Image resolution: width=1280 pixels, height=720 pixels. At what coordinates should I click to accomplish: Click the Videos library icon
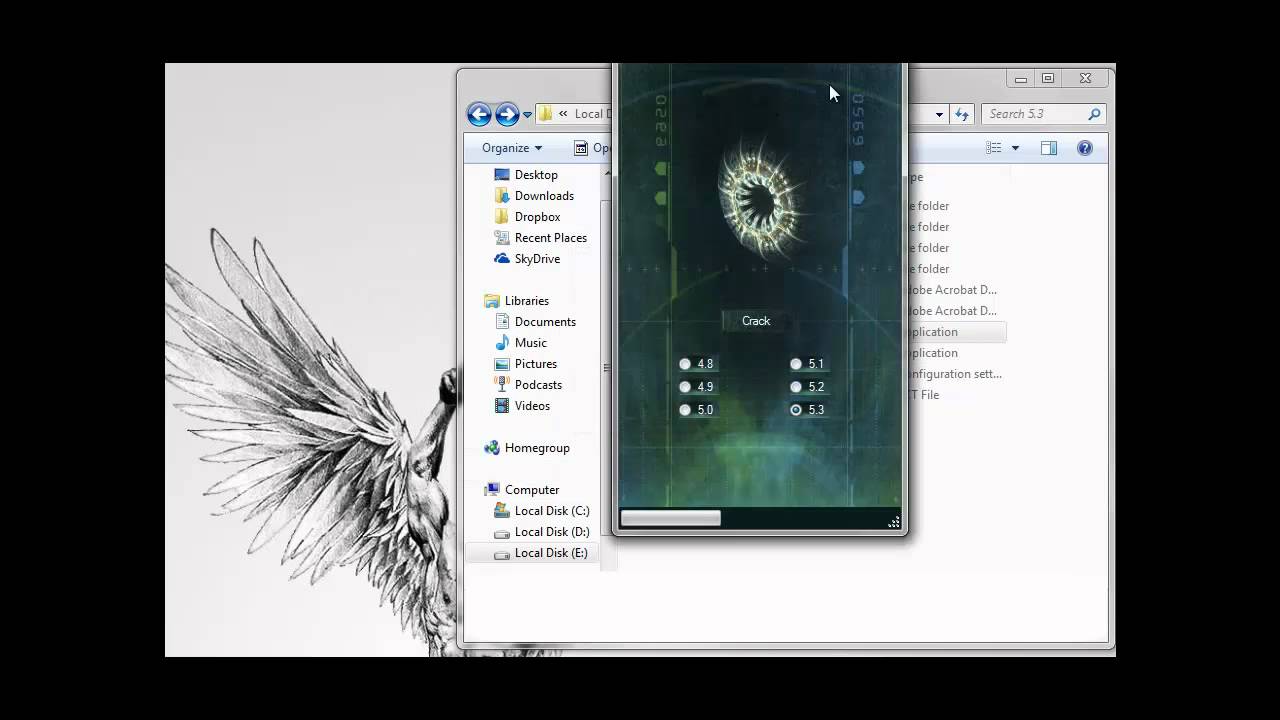point(502,406)
